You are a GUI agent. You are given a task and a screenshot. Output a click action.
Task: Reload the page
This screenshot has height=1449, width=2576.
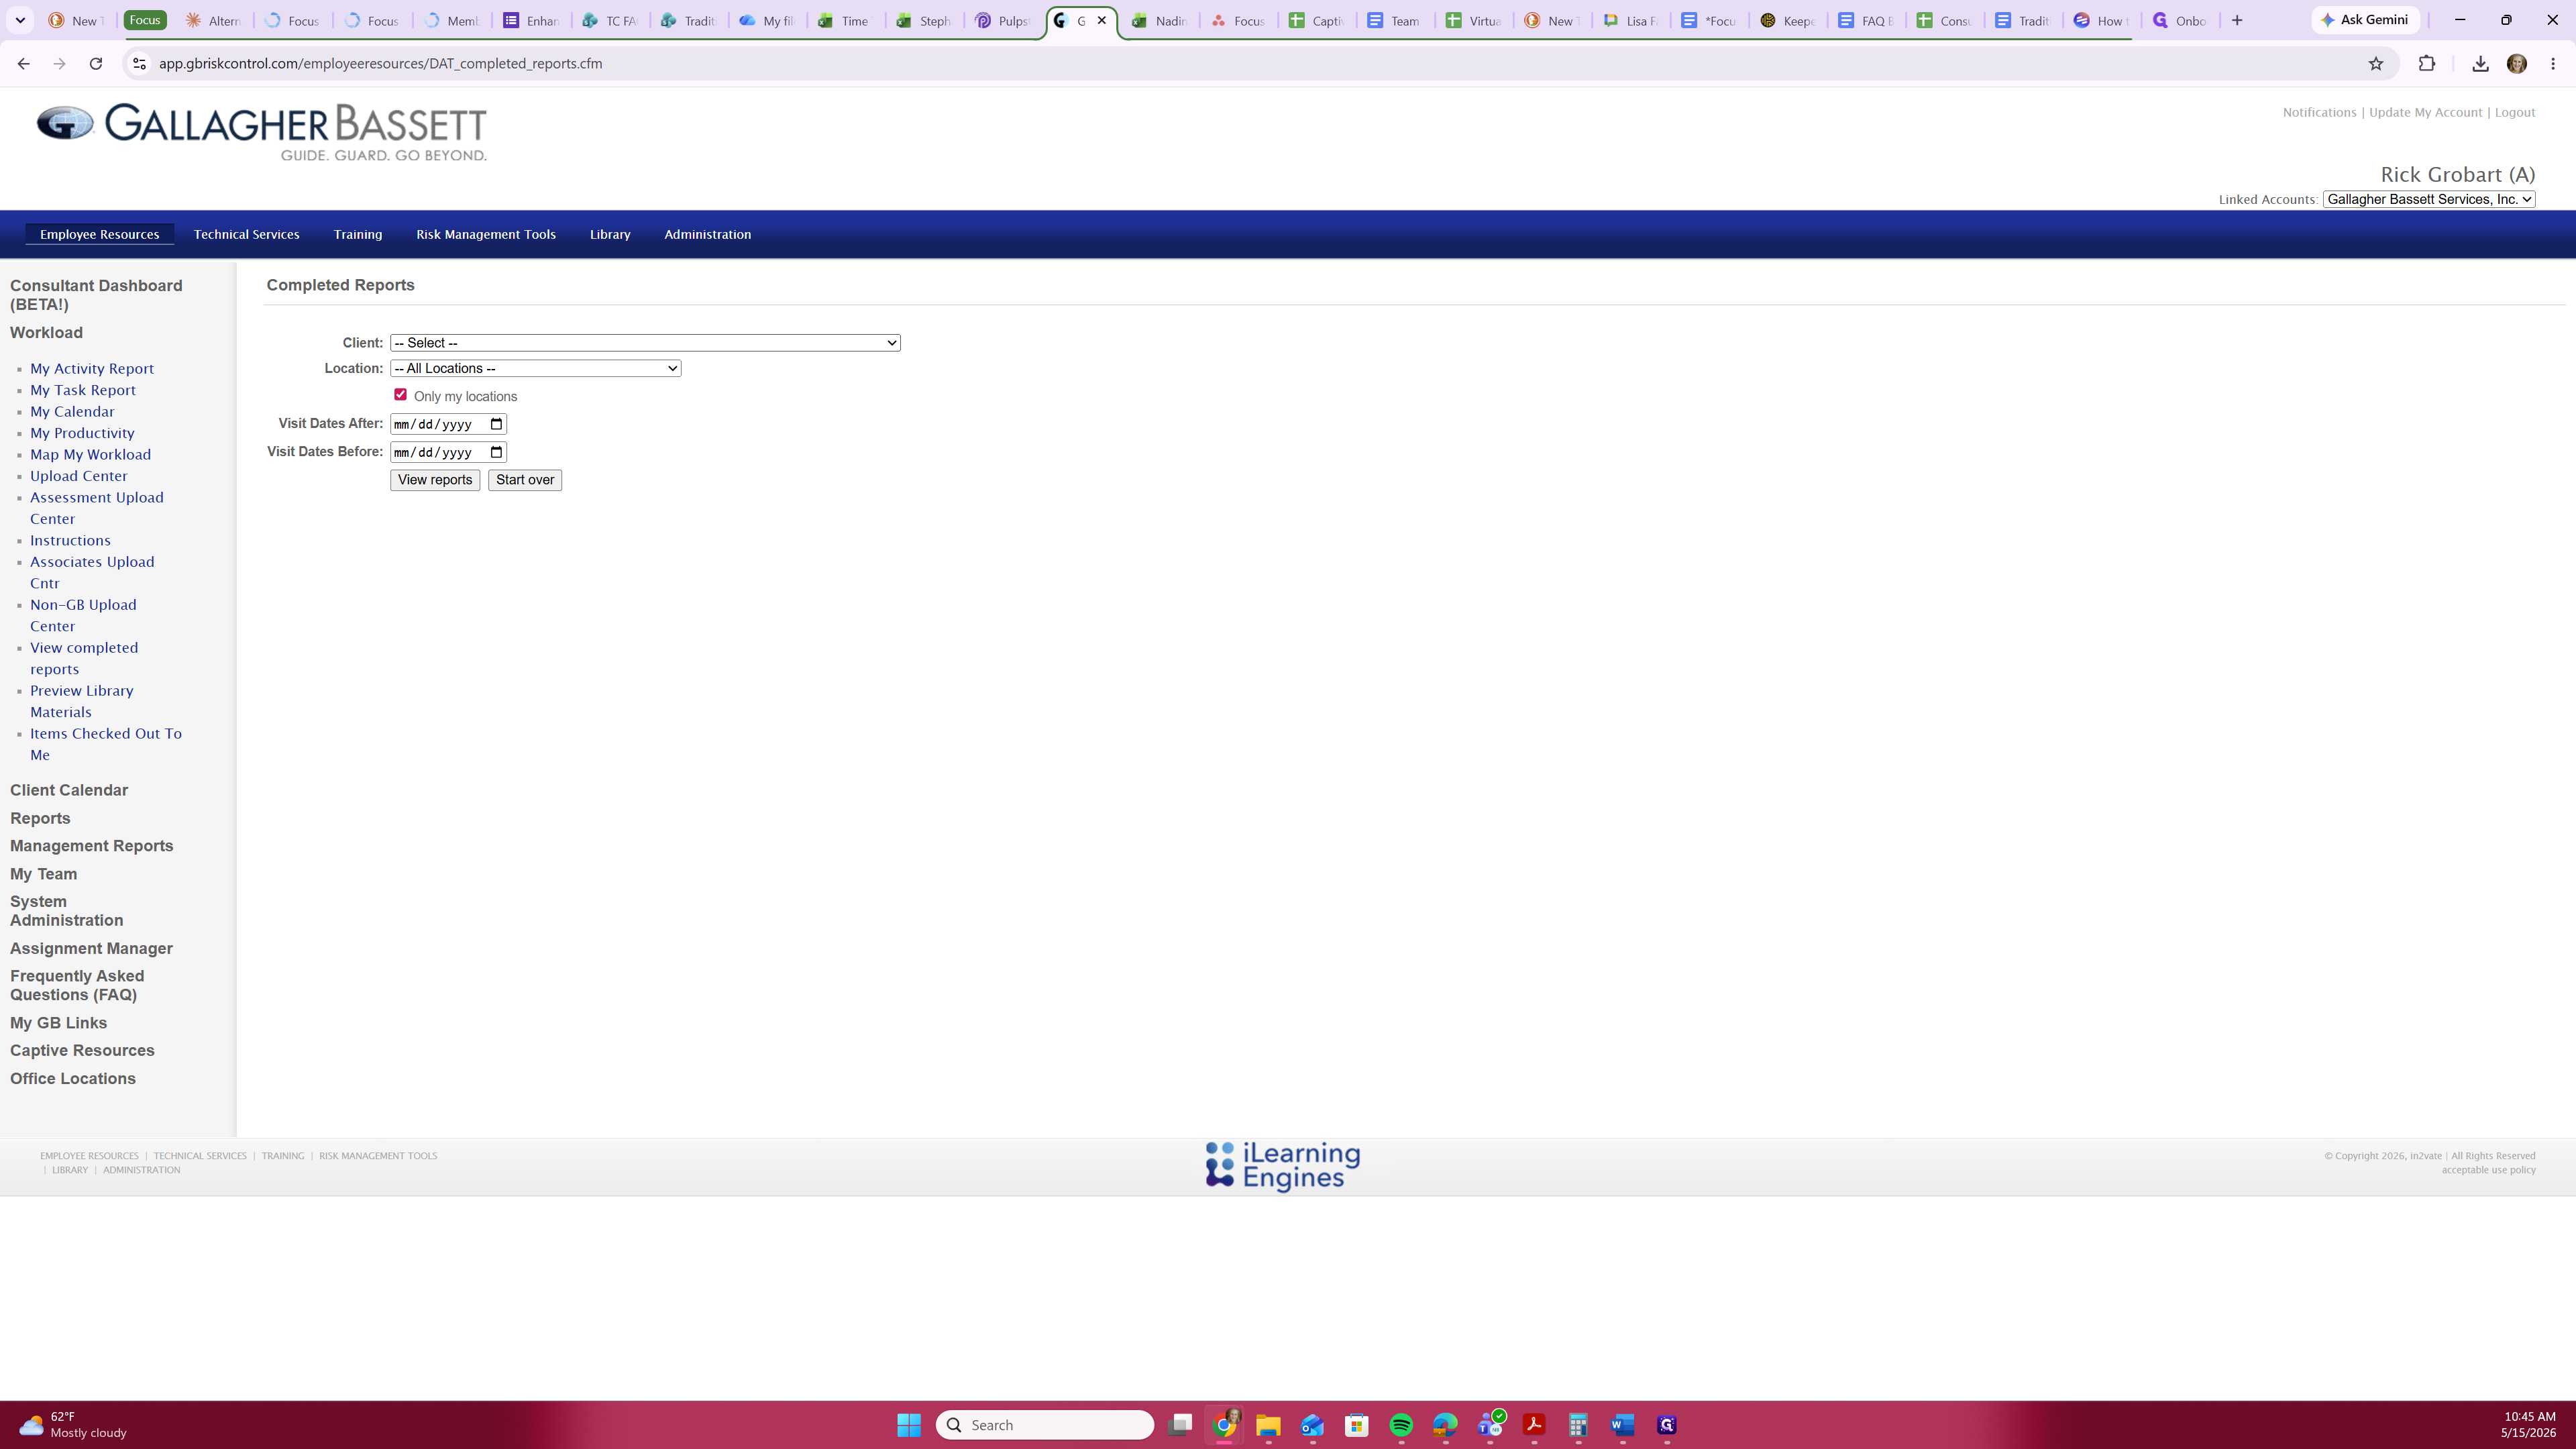[96, 63]
